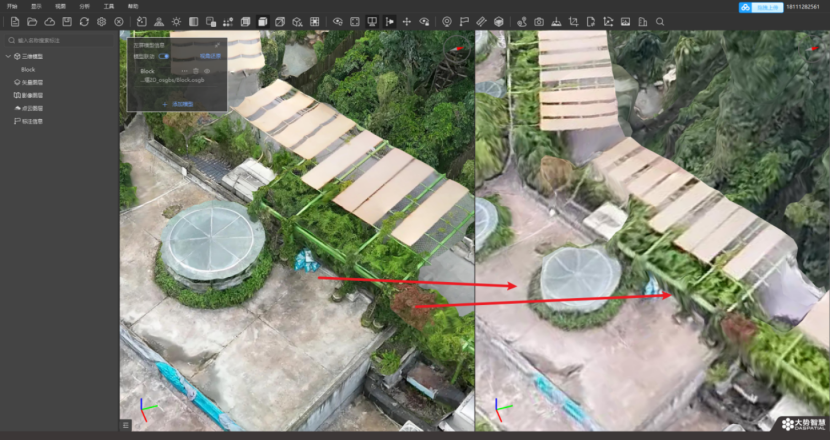The height and width of the screenshot is (440, 830).
Task: Open the 工具 menu
Action: 109,6
